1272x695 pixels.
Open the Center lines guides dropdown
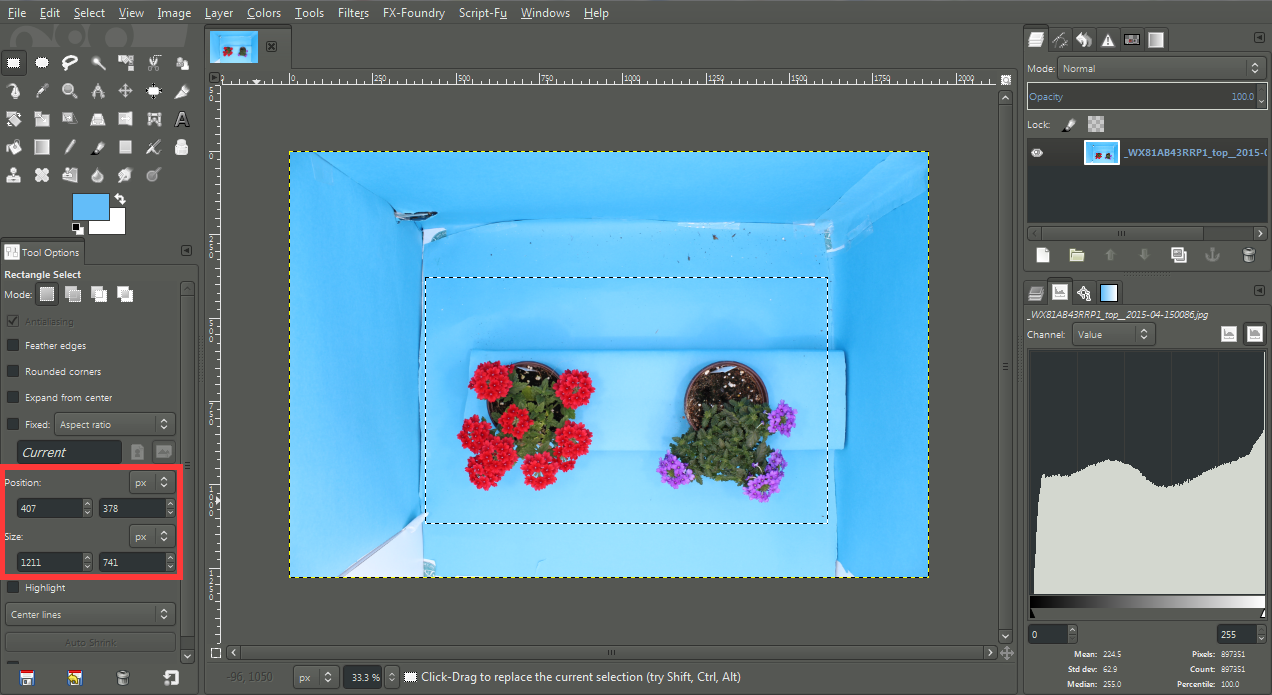[x=90, y=614]
